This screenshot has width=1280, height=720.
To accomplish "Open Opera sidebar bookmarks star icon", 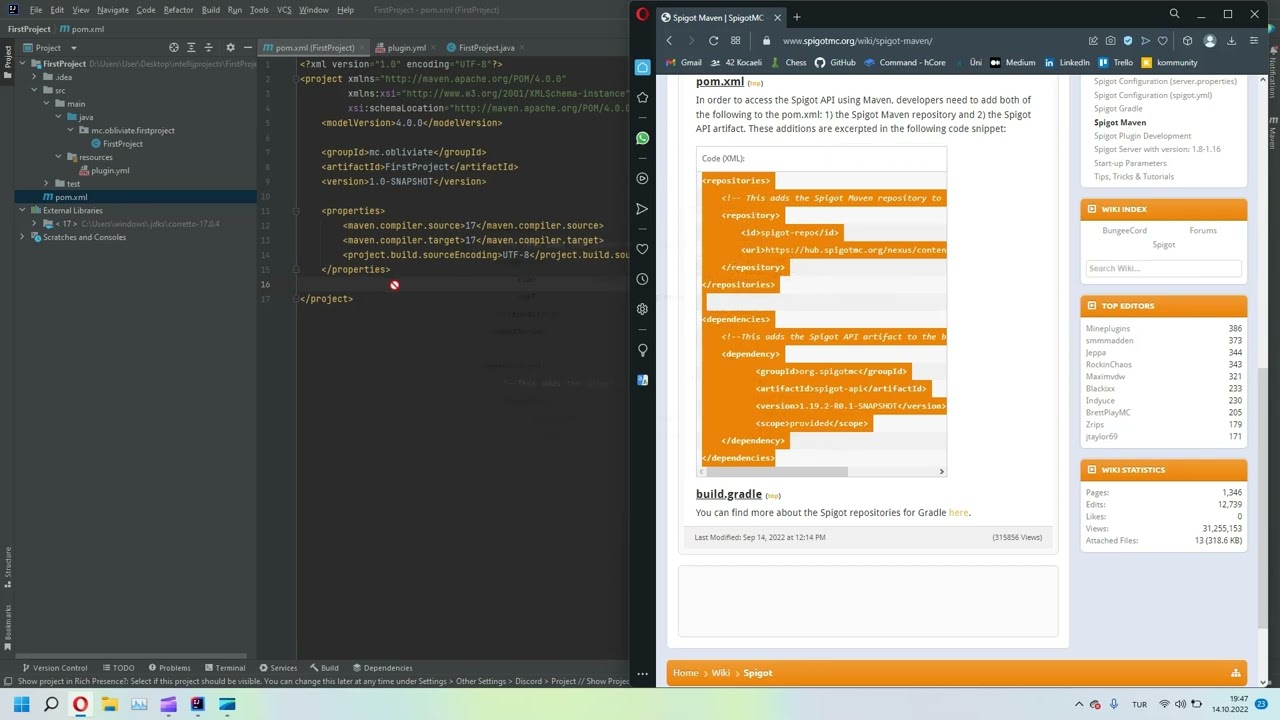I will [642, 97].
